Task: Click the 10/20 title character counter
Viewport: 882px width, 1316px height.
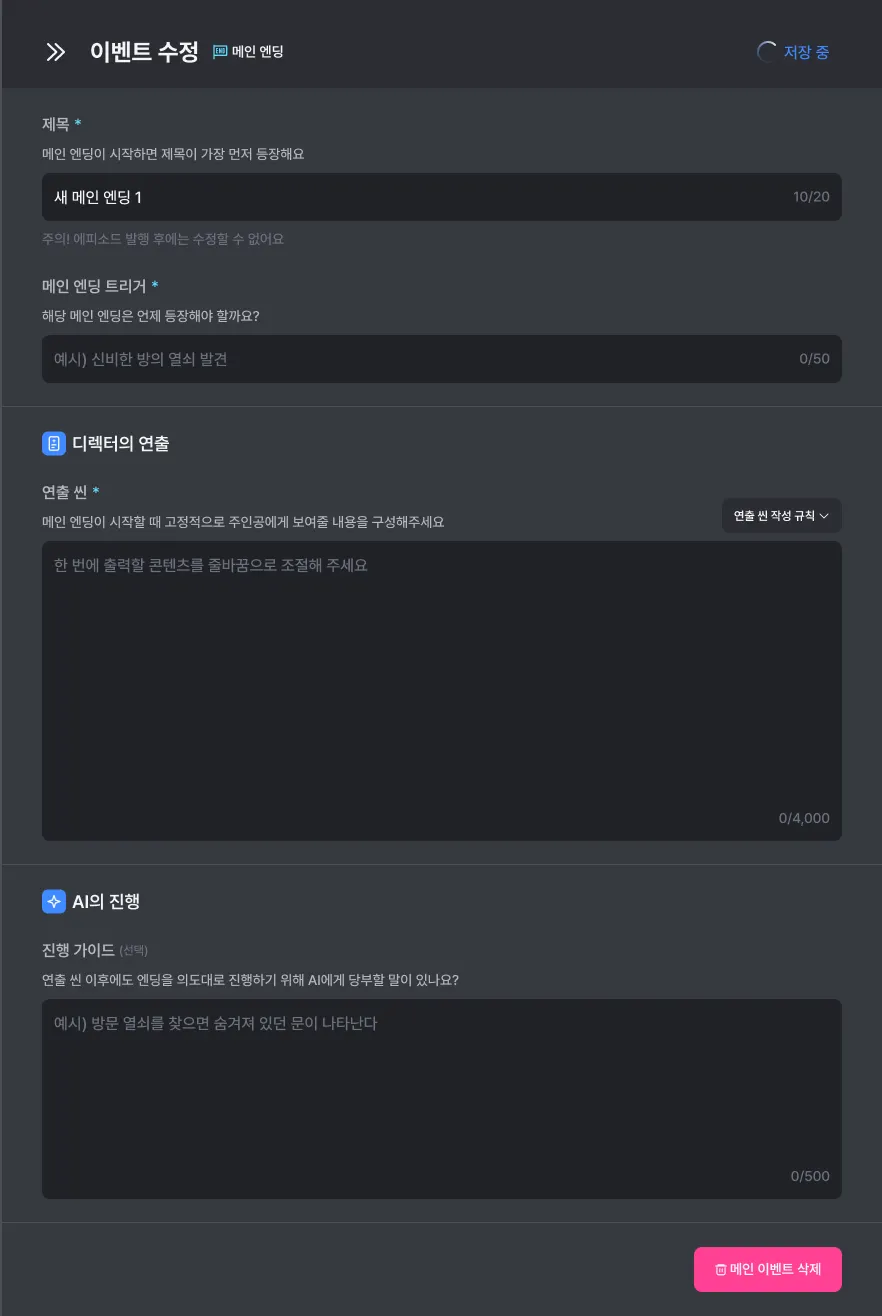Action: (811, 197)
